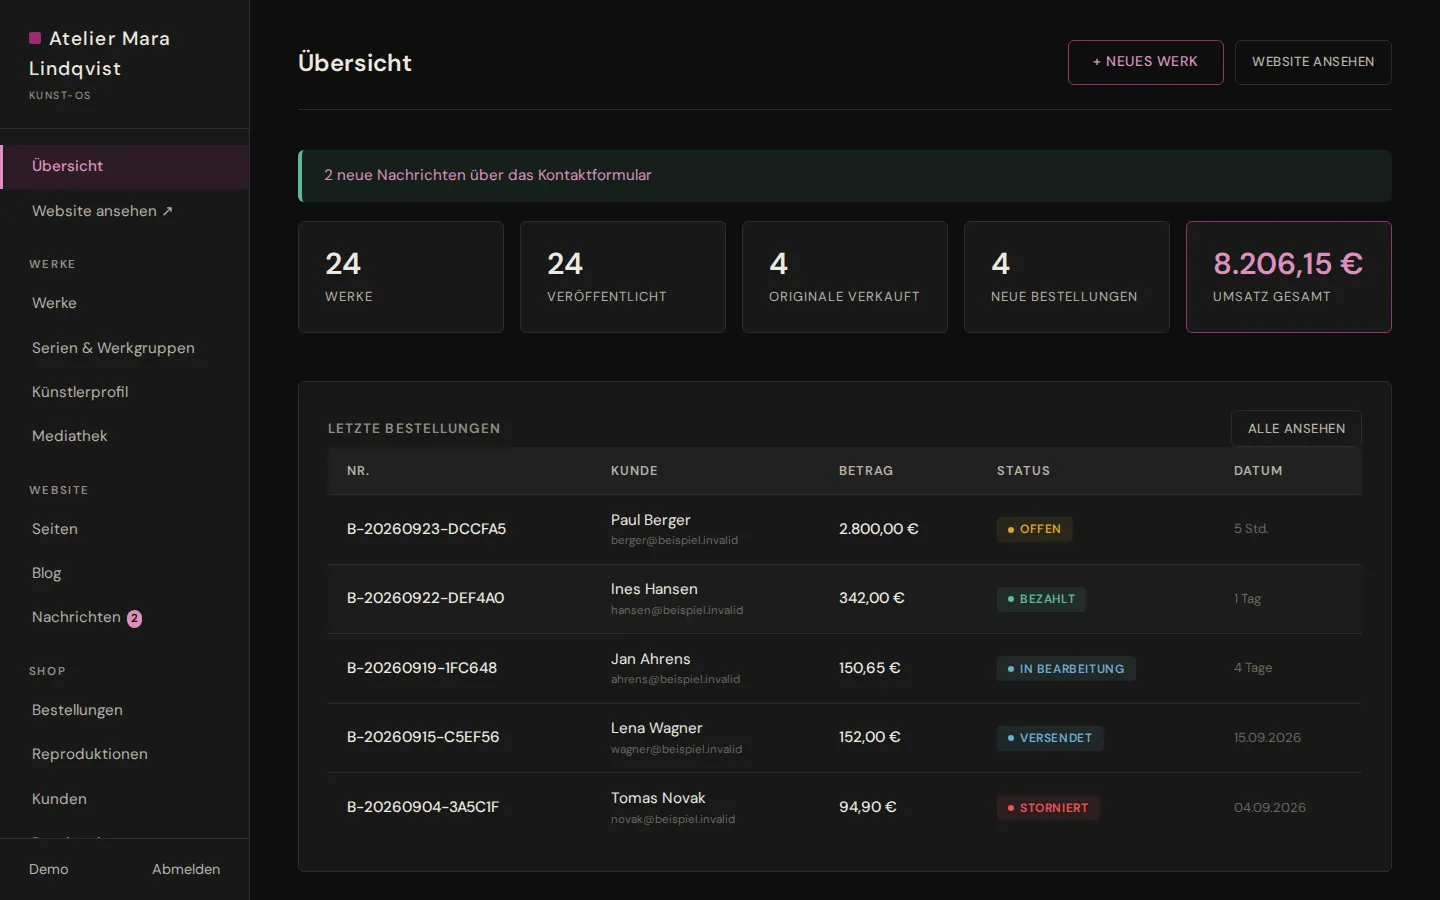Open order B-20260922-DEF4A0
Screen dimensions: 1440x900
(x=425, y=598)
